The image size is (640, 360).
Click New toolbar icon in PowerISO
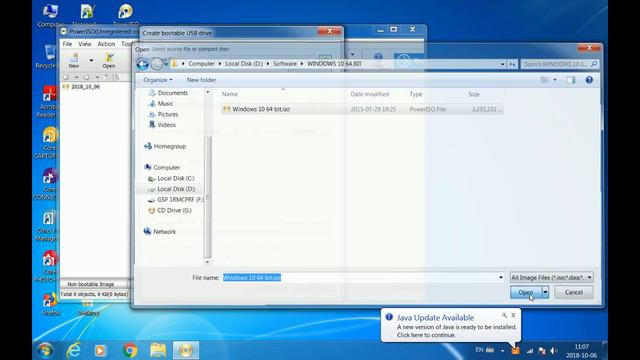[x=74, y=60]
